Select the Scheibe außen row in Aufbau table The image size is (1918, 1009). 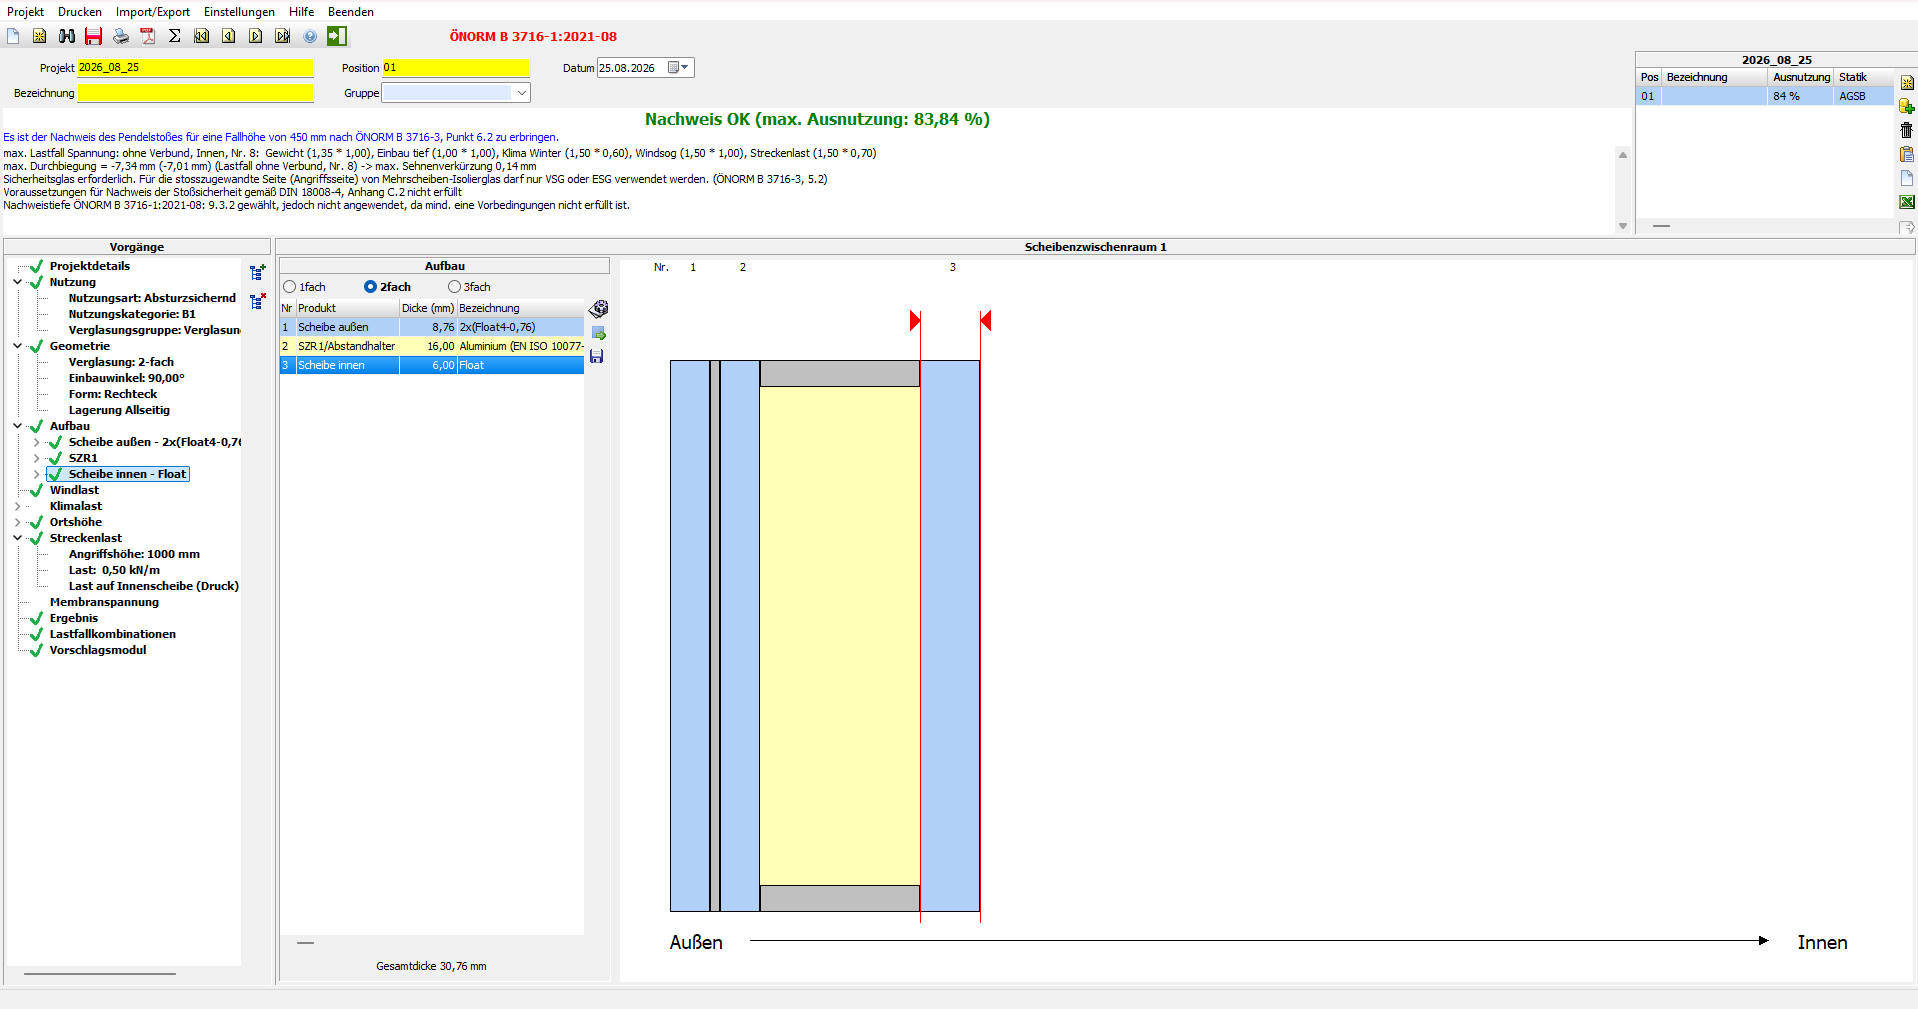point(432,327)
